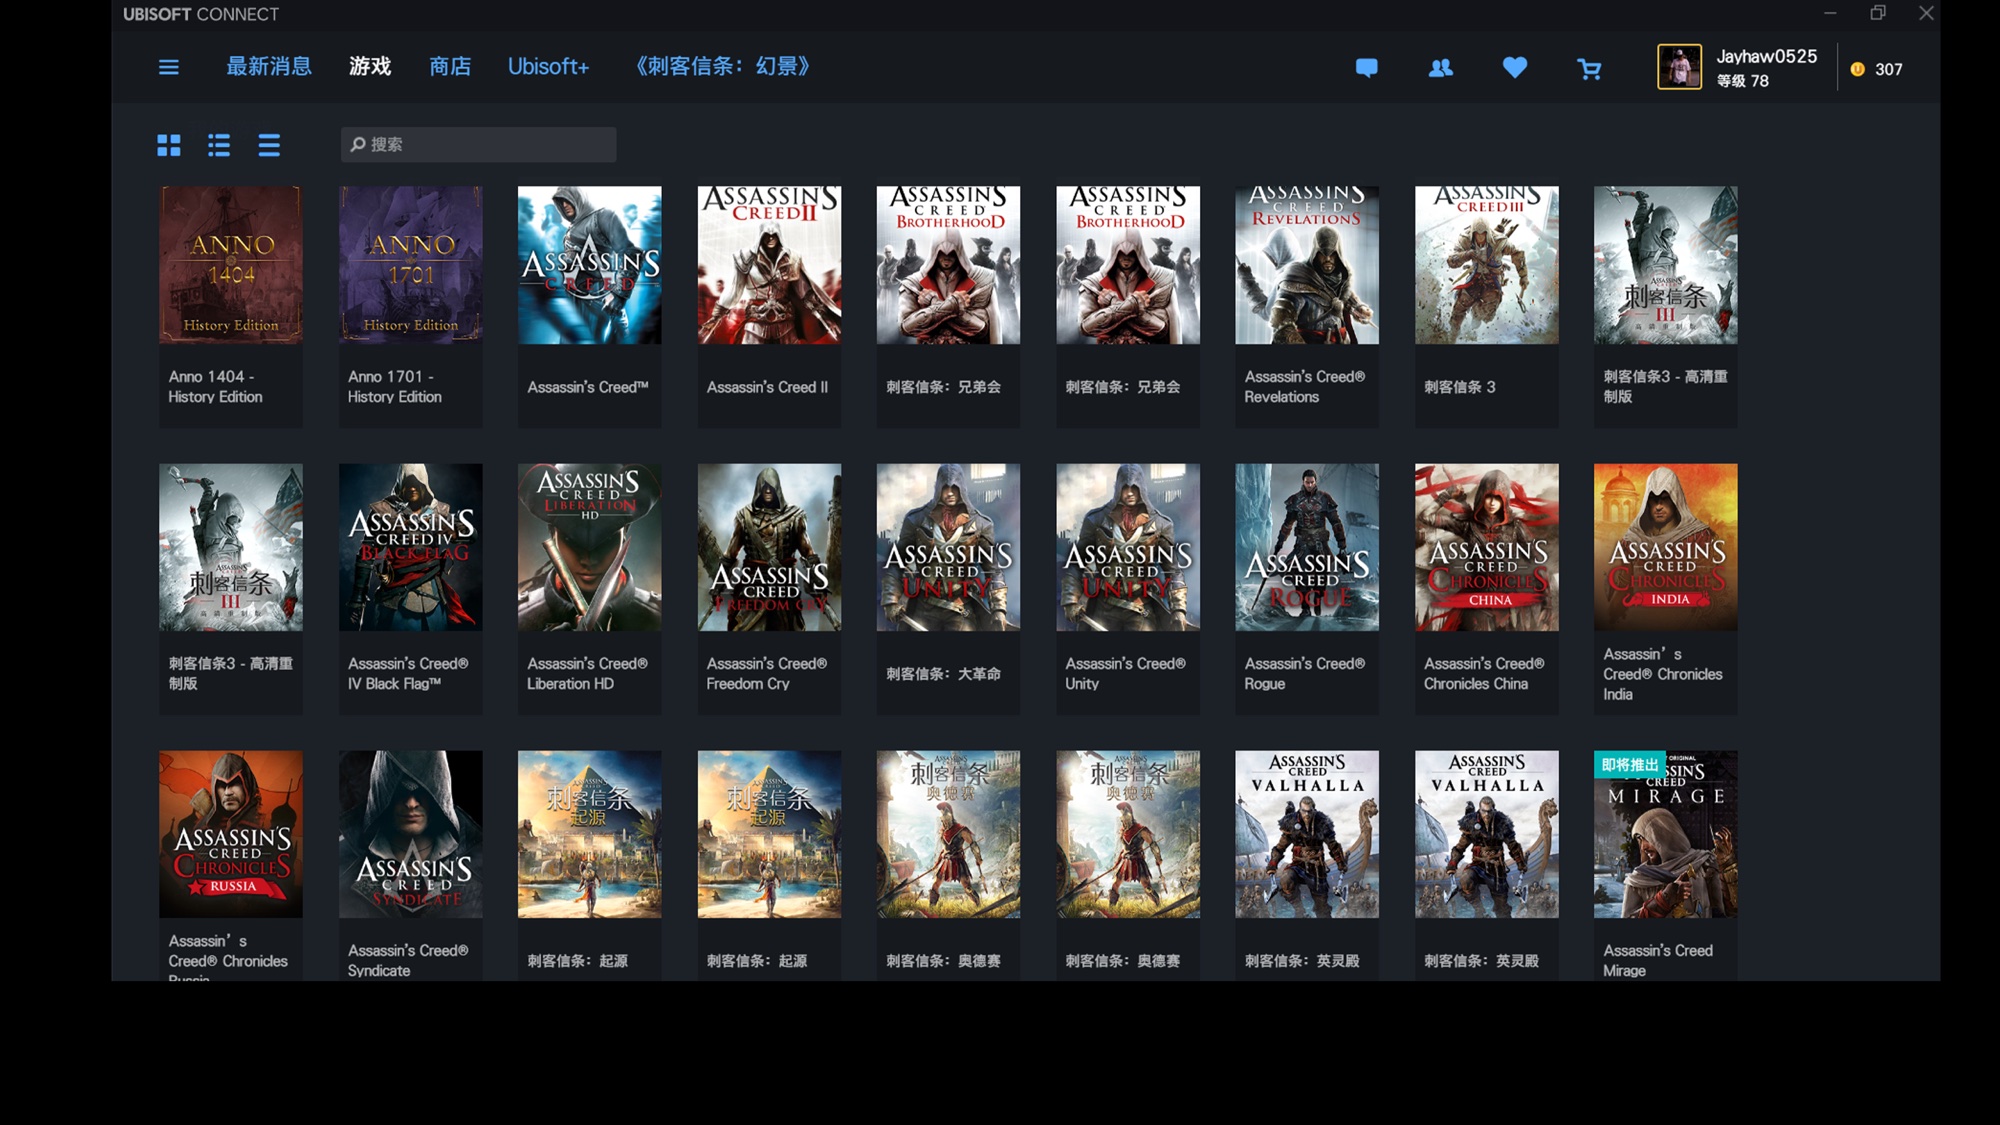
Task: Open Assassin's Creed Liberation HD tile
Action: click(x=590, y=589)
